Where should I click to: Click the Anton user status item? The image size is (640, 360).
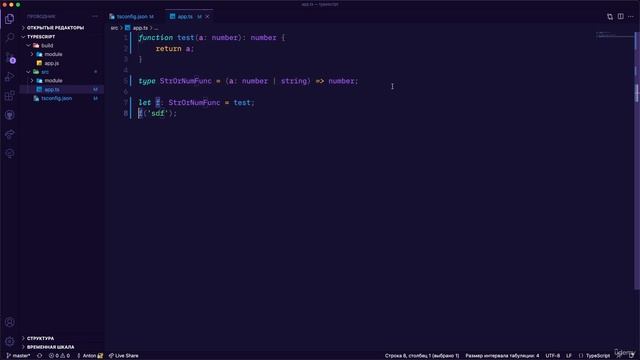pos(89,356)
